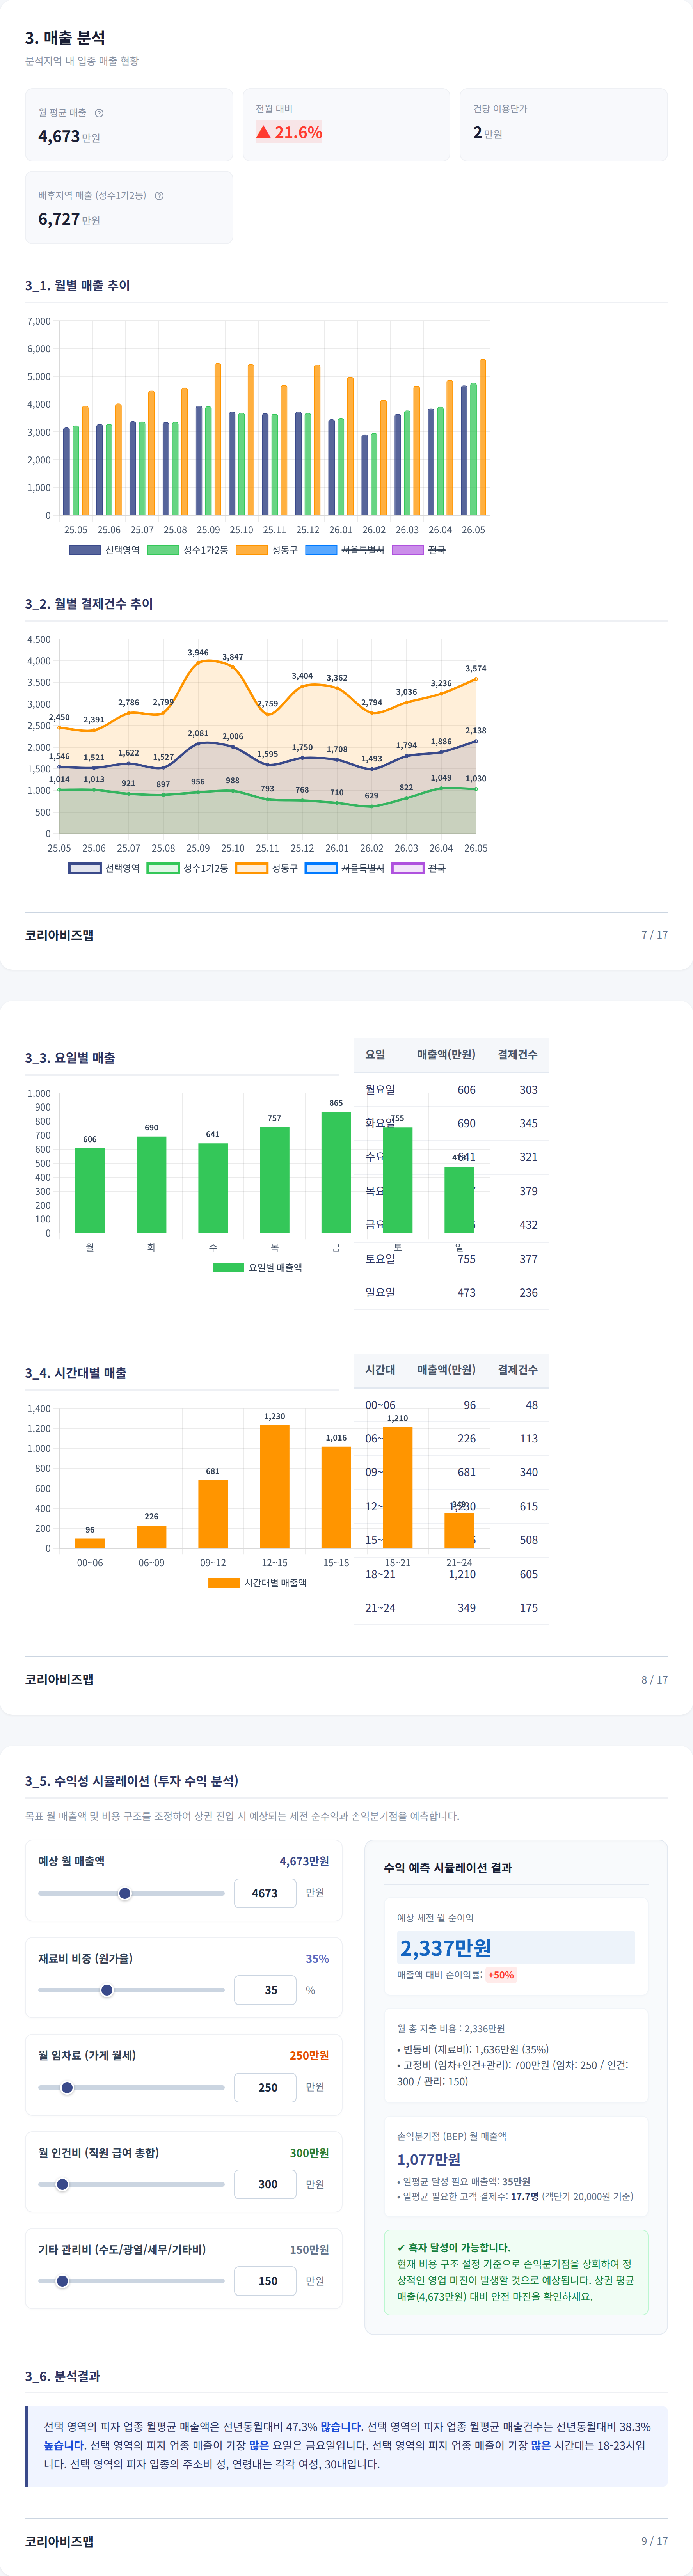This screenshot has width=693, height=2576.
Task: Click the 건당 이용단가 card
Action: (564, 125)
